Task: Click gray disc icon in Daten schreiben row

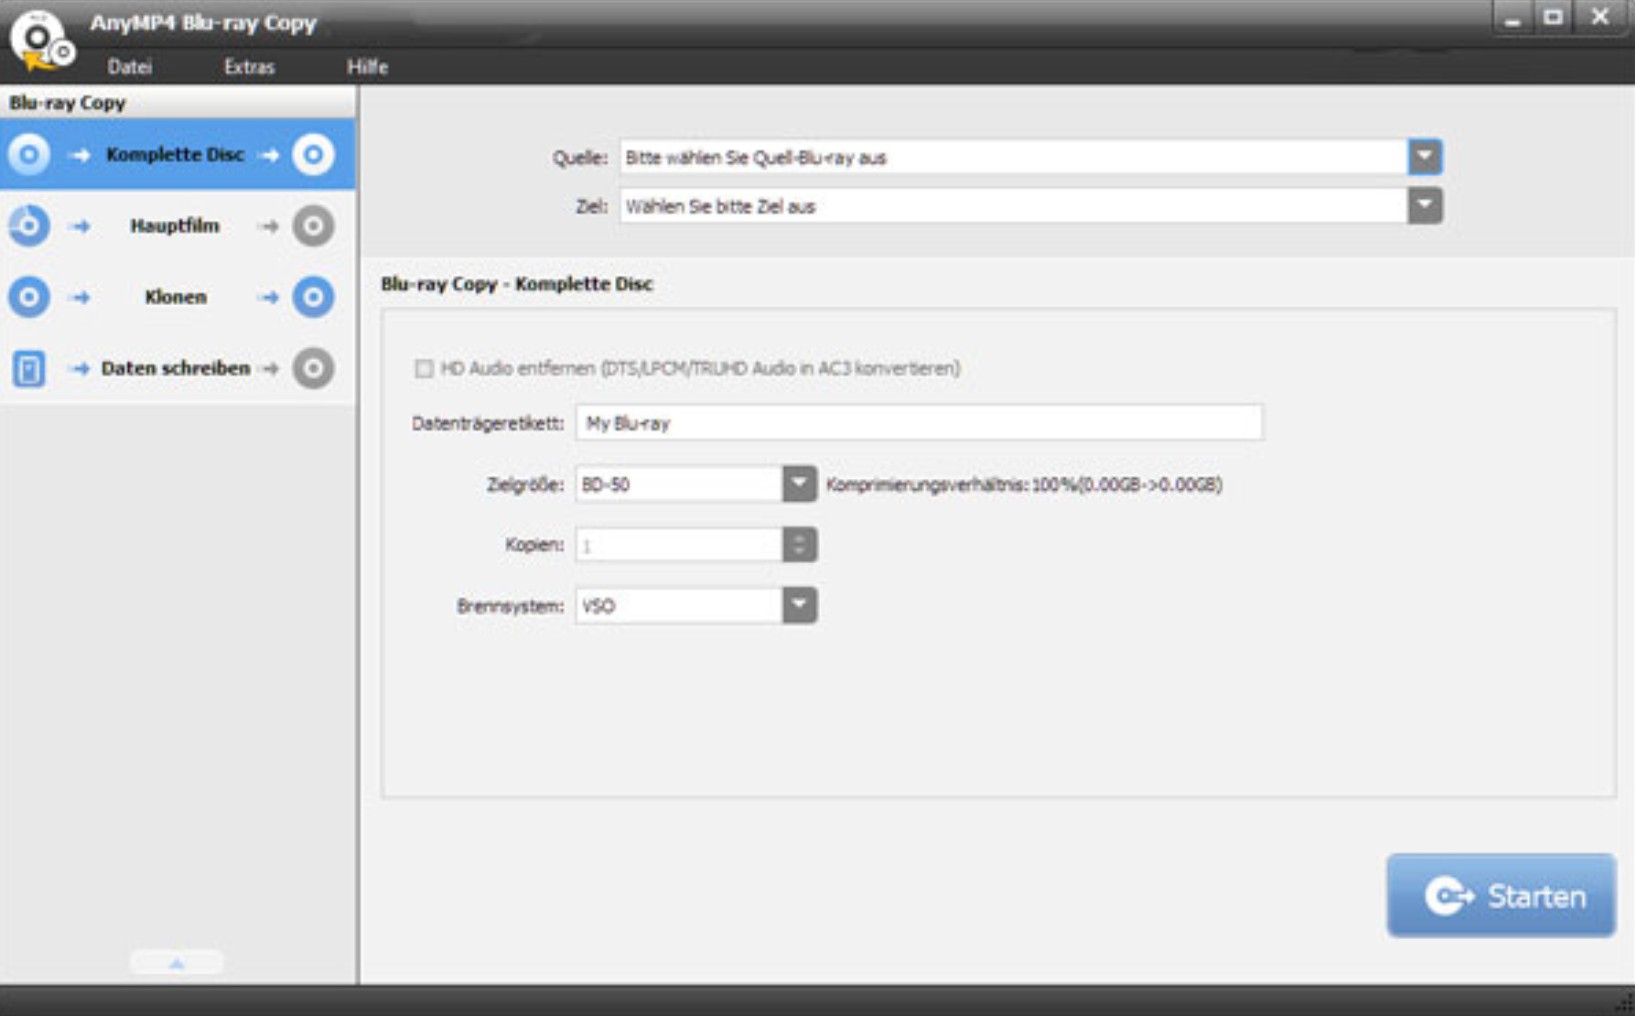Action: [x=313, y=368]
